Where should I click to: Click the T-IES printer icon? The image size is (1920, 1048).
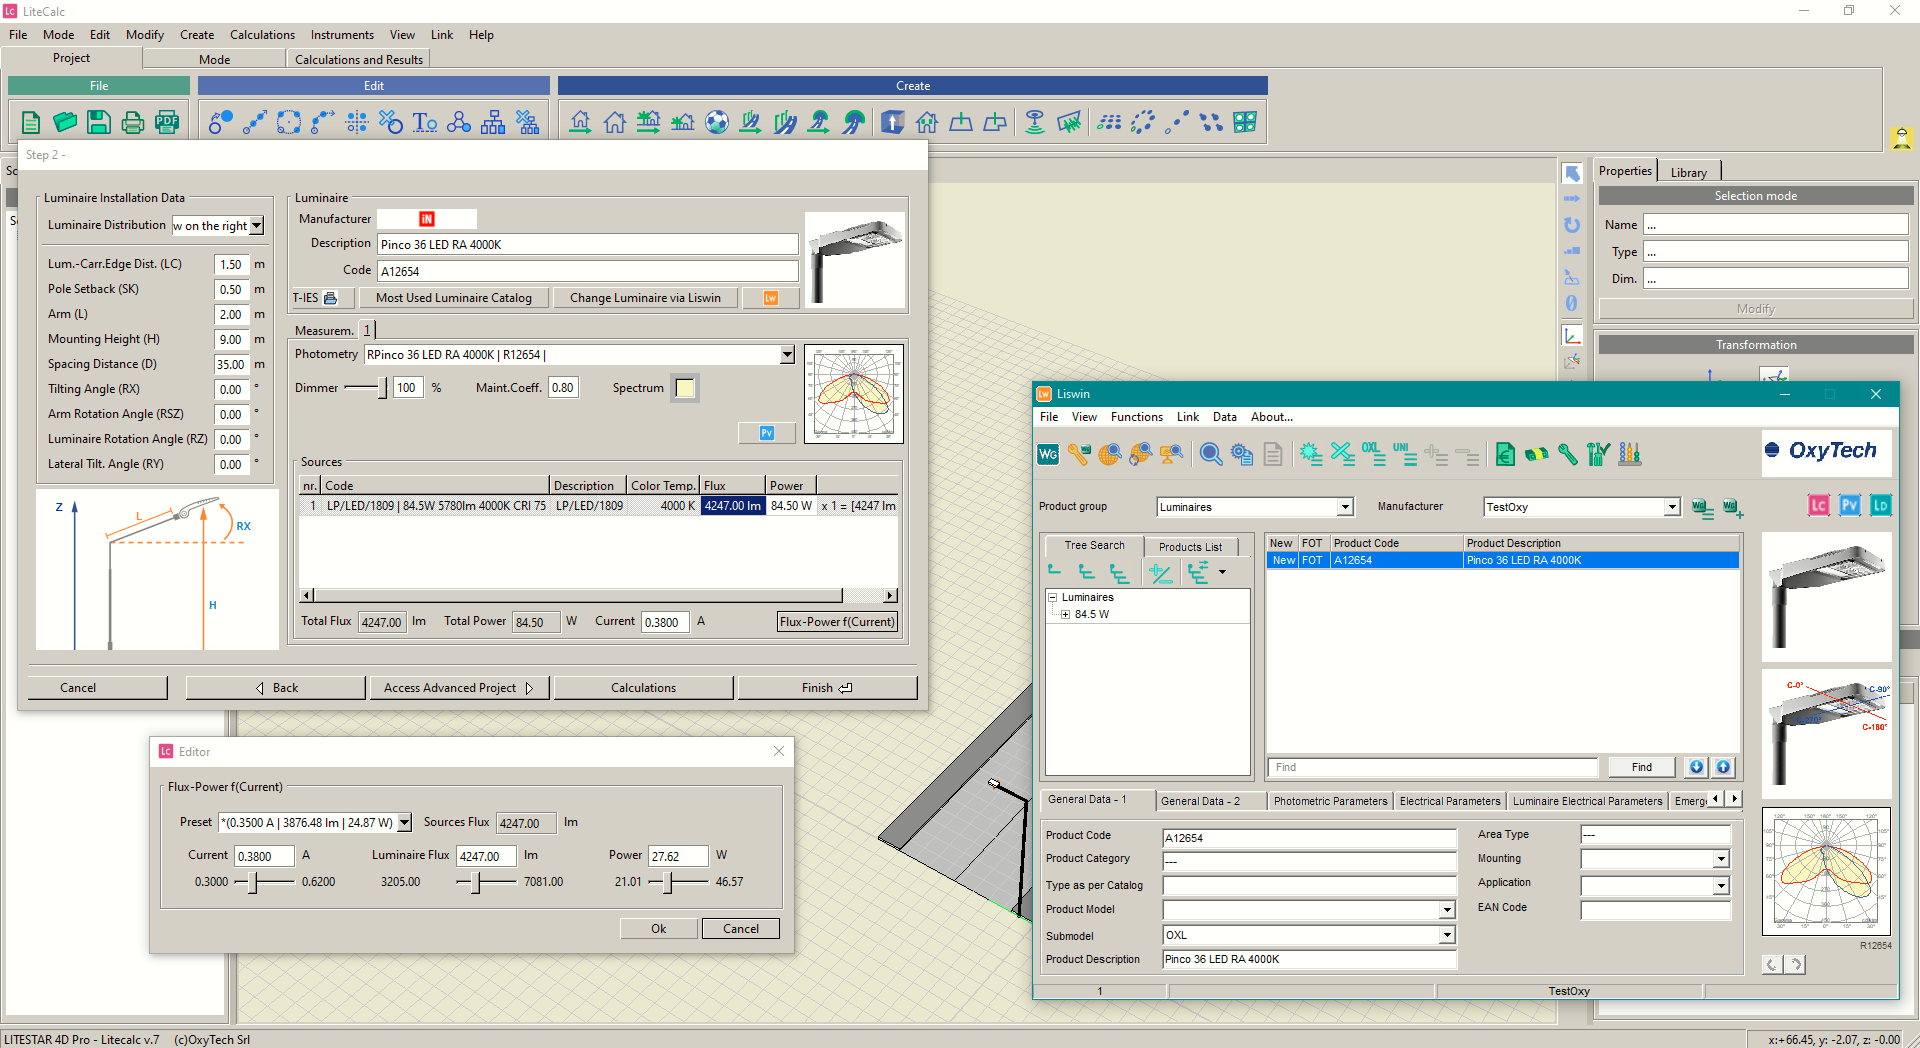[330, 298]
